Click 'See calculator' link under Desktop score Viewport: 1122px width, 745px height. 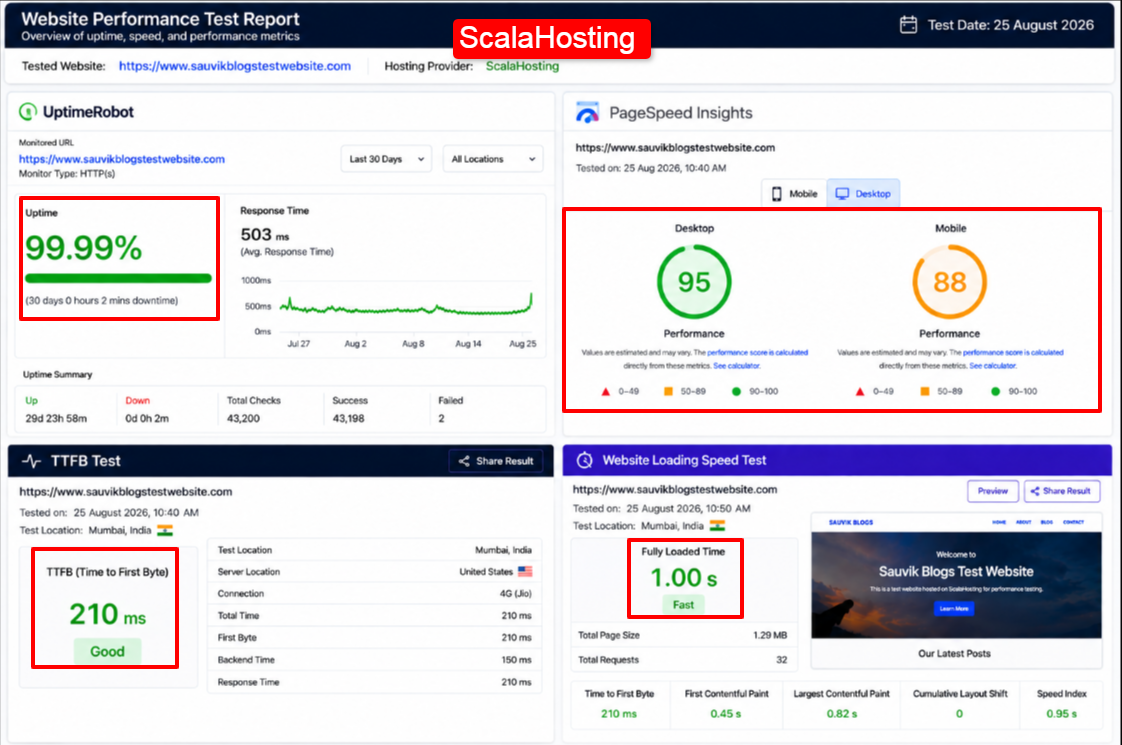click(x=736, y=366)
